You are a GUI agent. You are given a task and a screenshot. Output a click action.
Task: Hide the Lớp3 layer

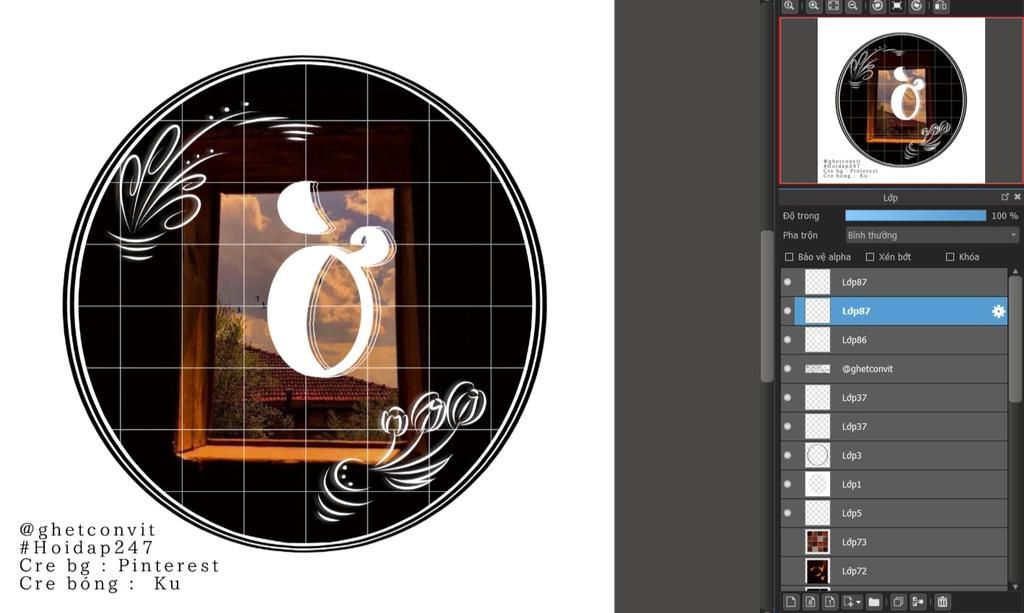point(788,455)
